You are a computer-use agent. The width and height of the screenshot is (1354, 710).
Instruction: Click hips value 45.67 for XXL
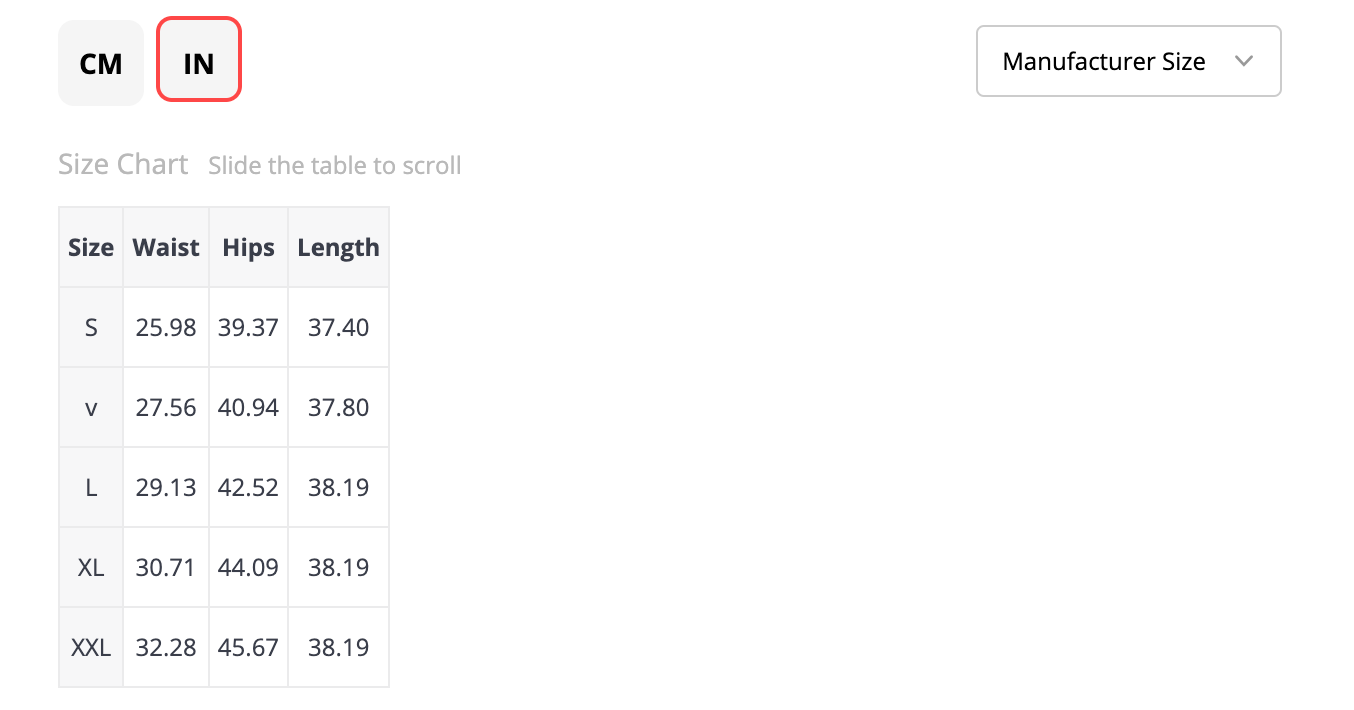(x=248, y=647)
